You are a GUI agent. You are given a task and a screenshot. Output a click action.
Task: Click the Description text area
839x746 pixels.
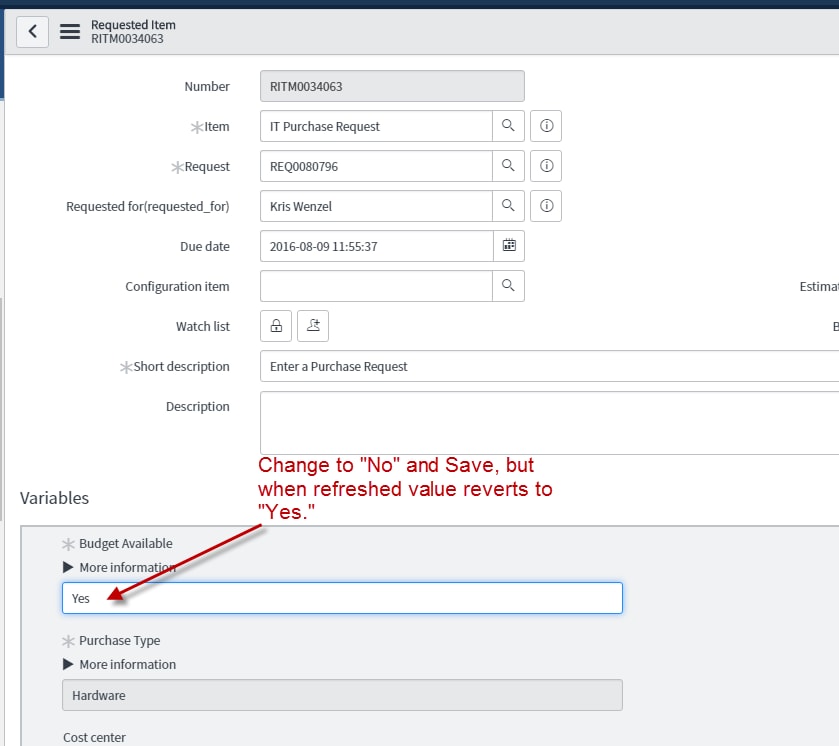click(x=550, y=423)
